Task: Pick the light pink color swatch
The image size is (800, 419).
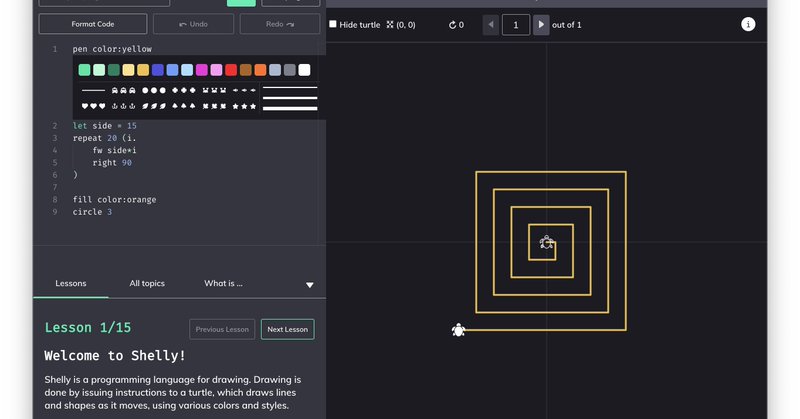Action: point(216,70)
